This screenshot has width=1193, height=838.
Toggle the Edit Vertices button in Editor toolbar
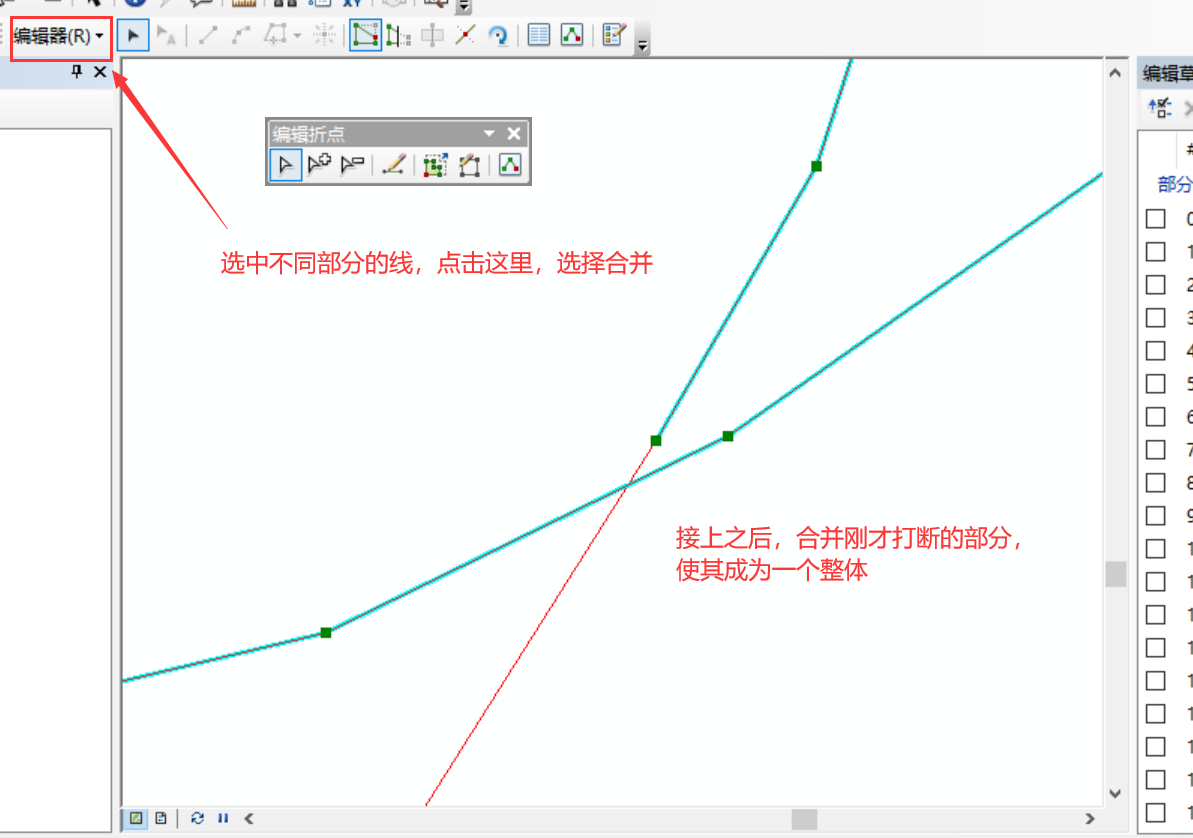pos(365,35)
